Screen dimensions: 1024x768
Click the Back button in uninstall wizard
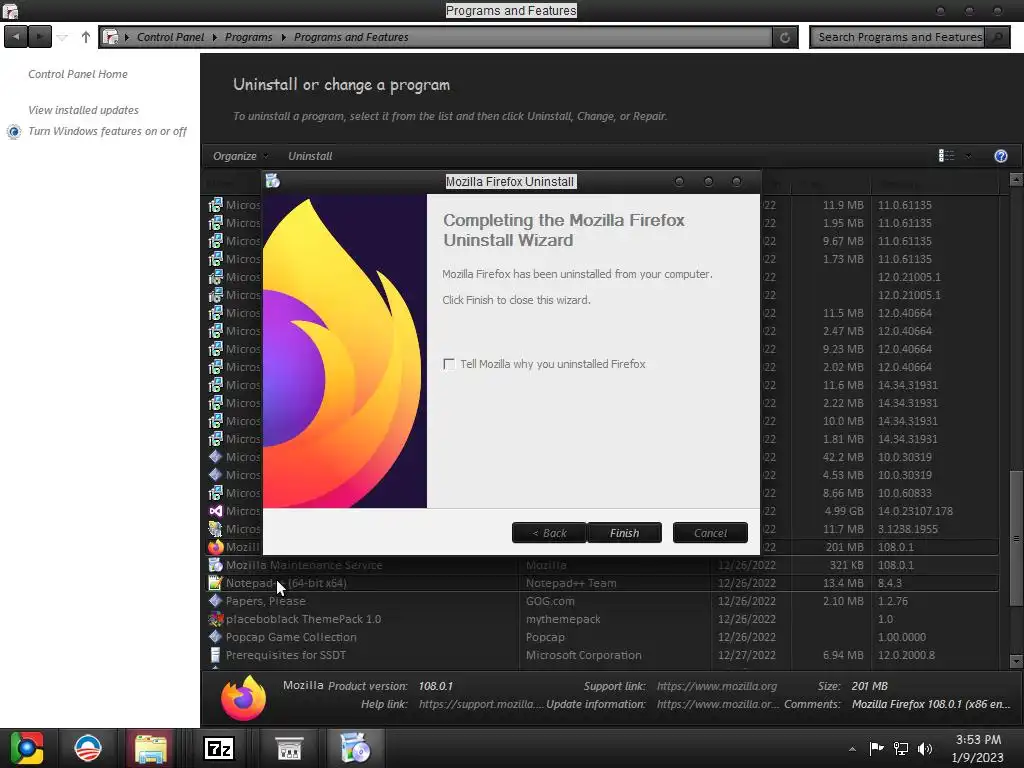click(x=549, y=533)
